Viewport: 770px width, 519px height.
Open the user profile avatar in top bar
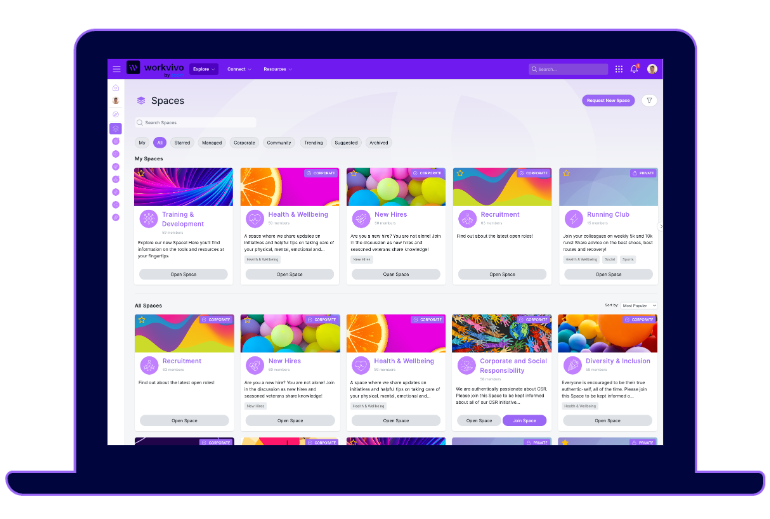click(652, 69)
